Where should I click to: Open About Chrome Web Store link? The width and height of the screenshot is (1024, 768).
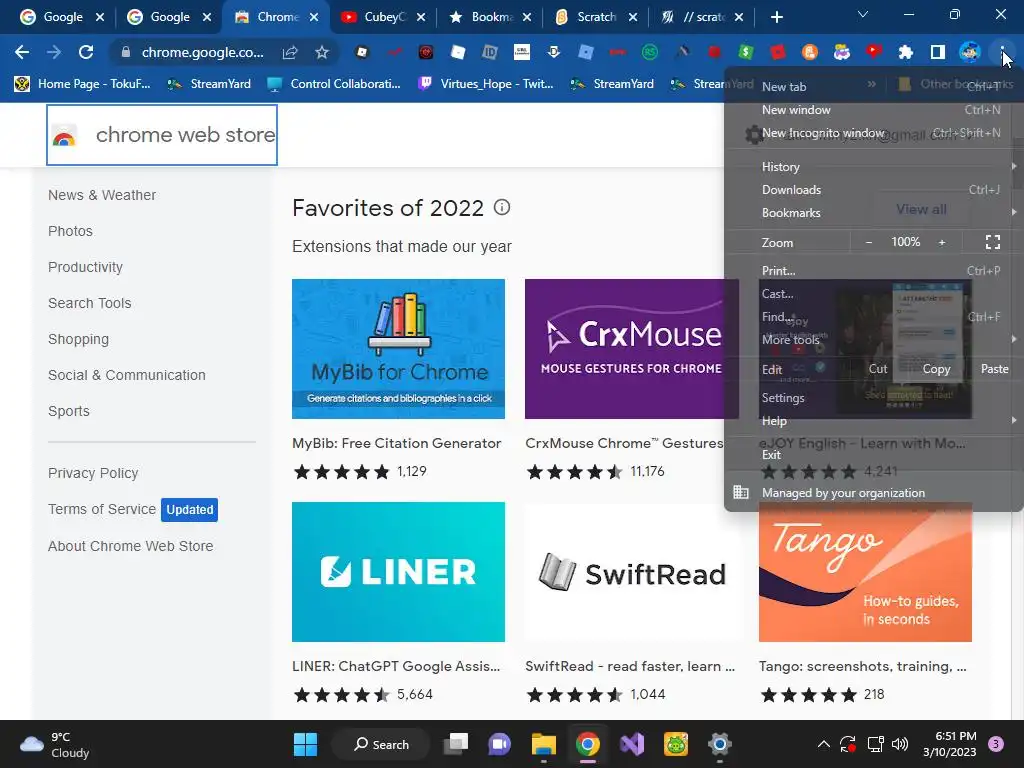131,546
